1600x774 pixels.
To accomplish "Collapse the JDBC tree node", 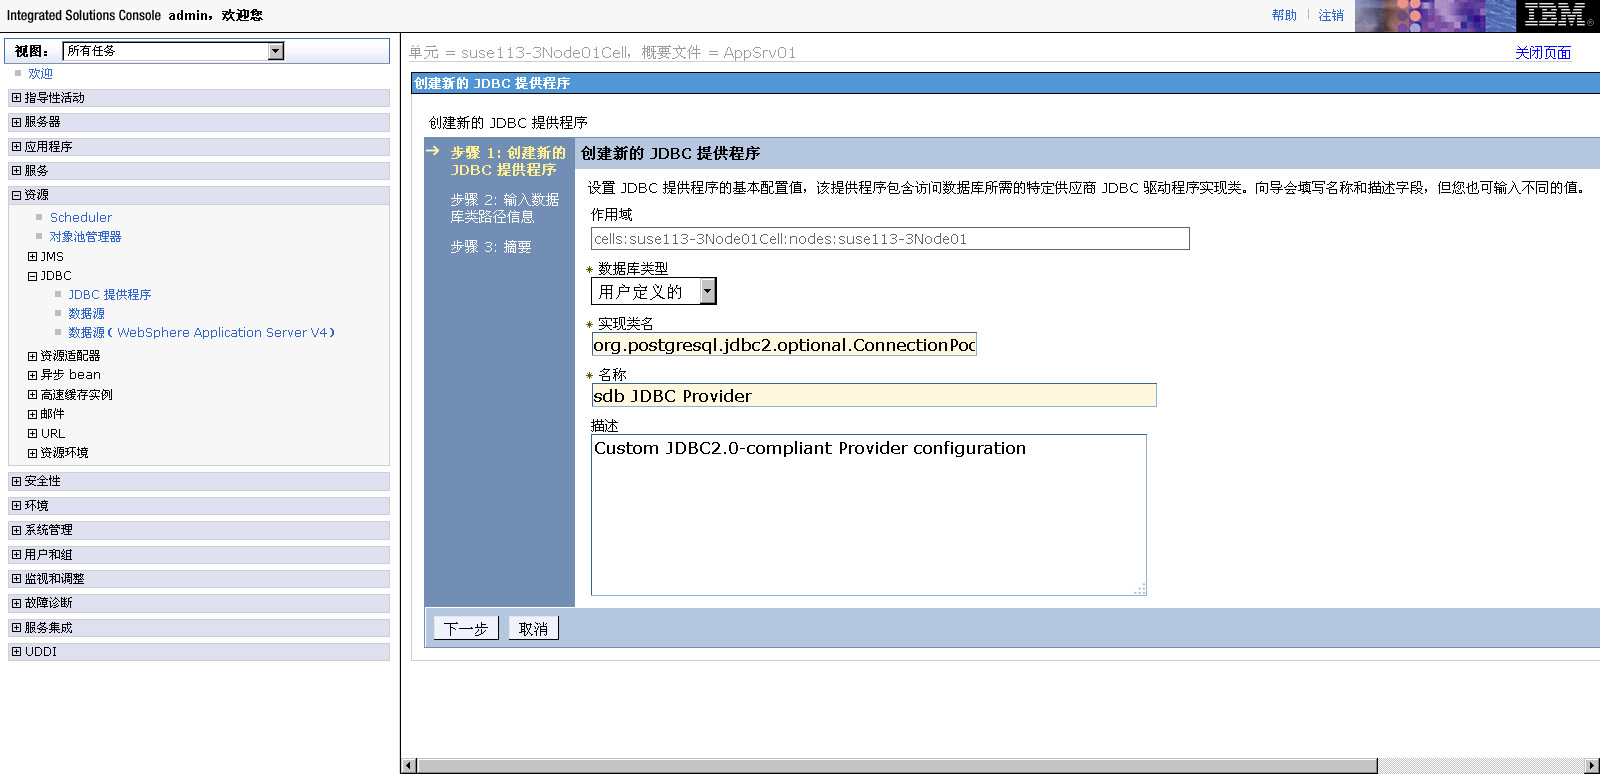I will coord(32,276).
